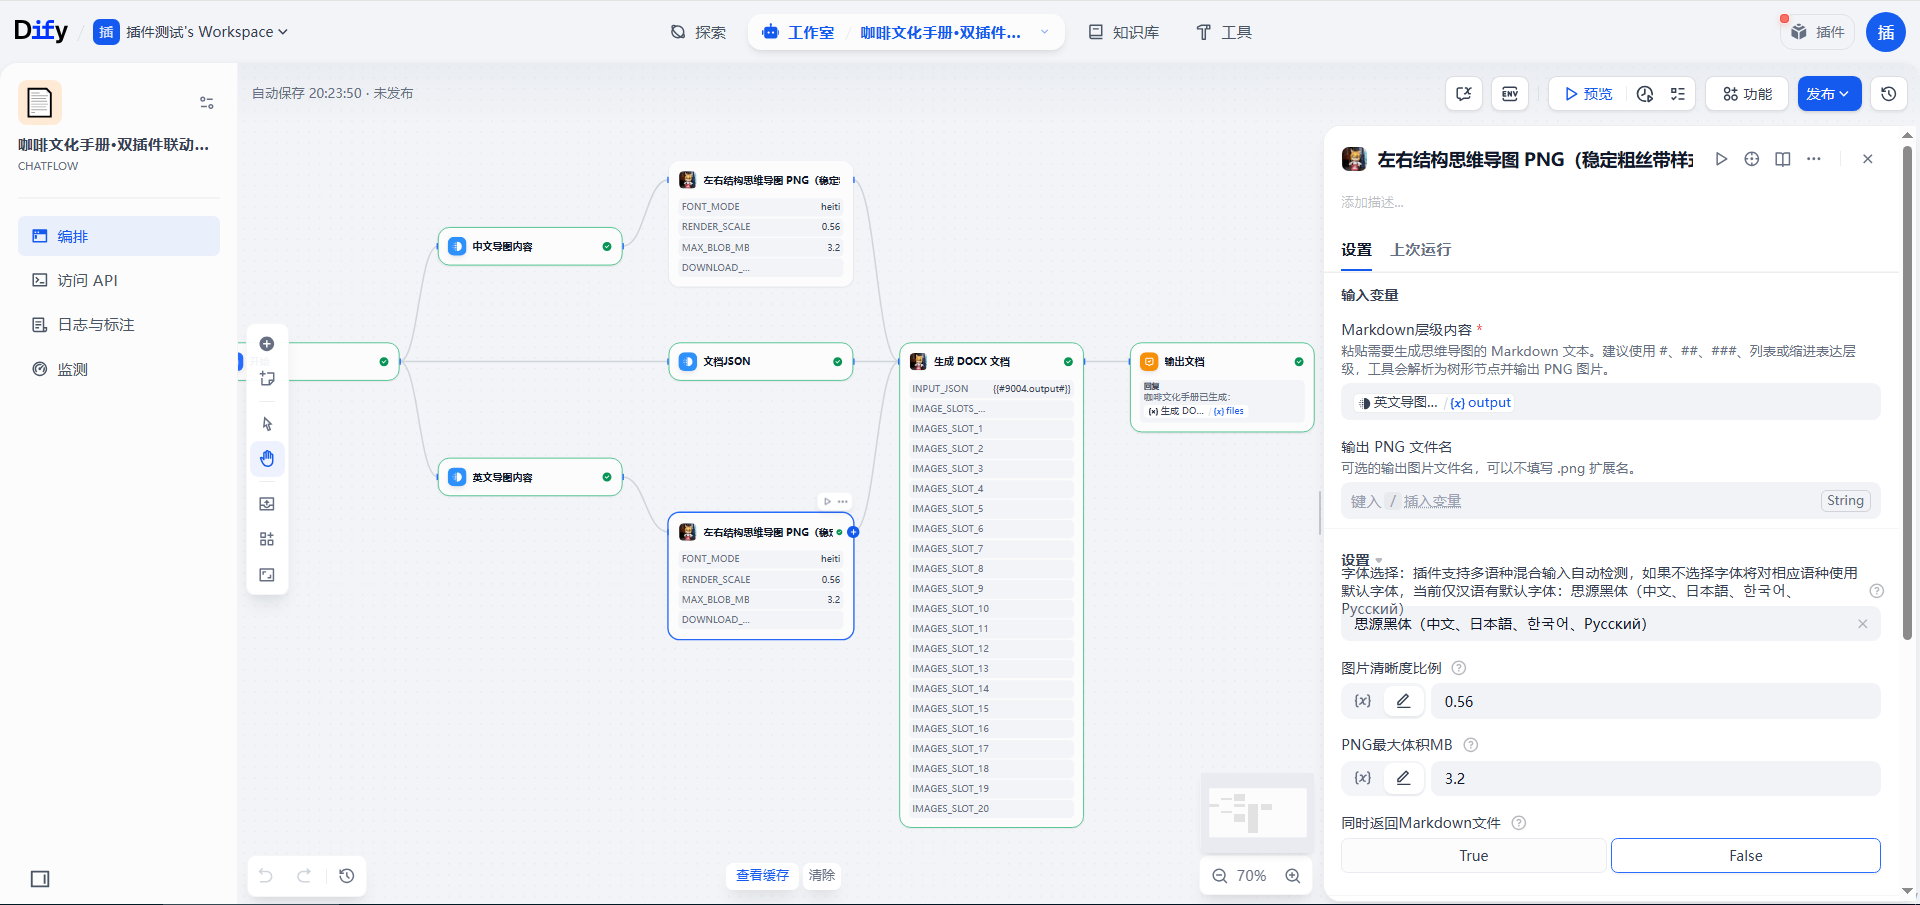Open version history icon next to 发布
Screen dimensions: 1920x905
point(1888,94)
